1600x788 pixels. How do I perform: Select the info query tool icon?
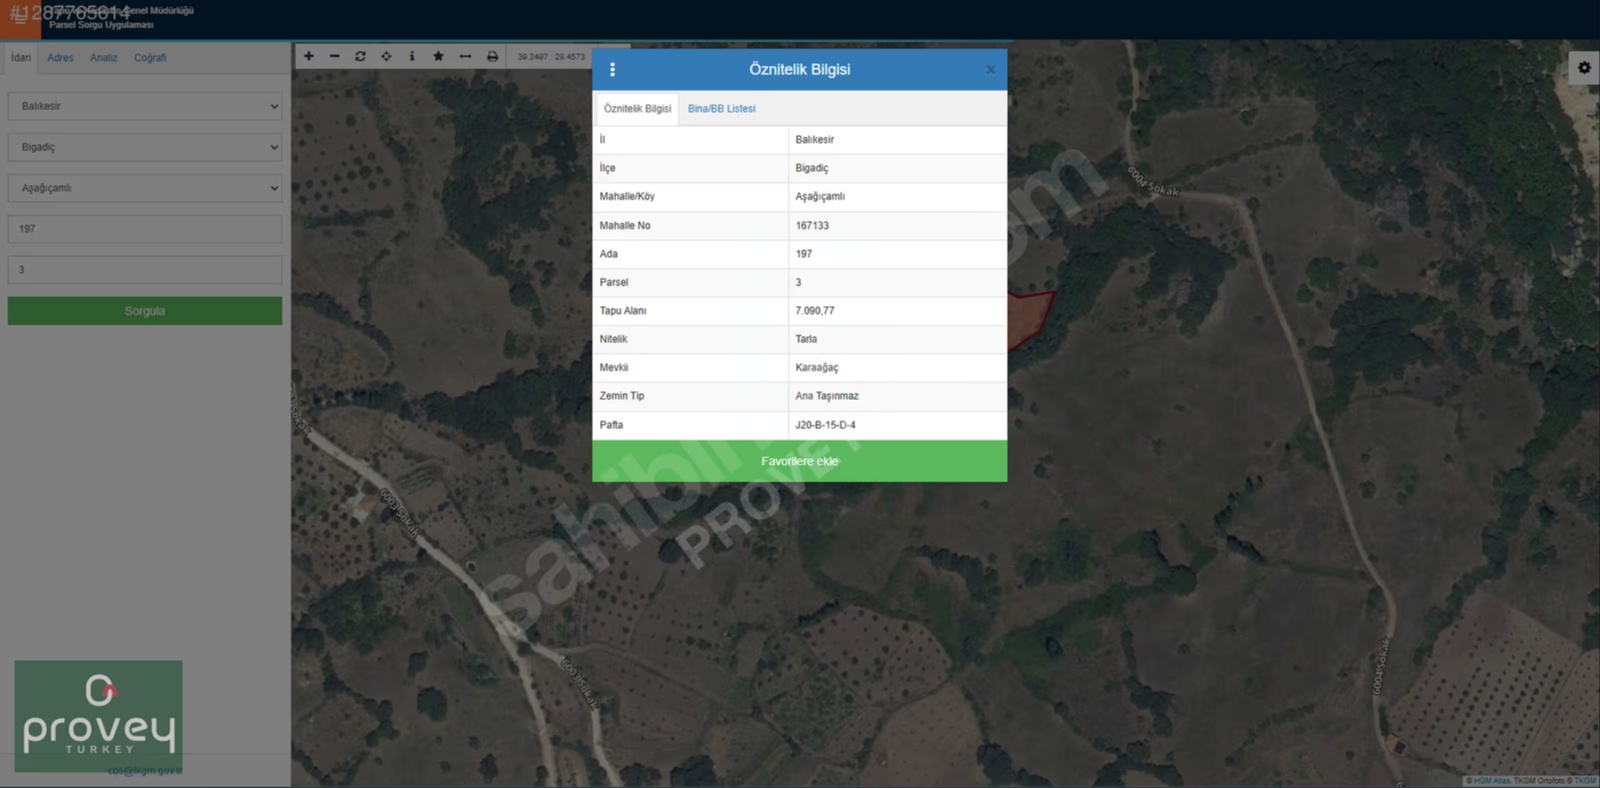[412, 57]
